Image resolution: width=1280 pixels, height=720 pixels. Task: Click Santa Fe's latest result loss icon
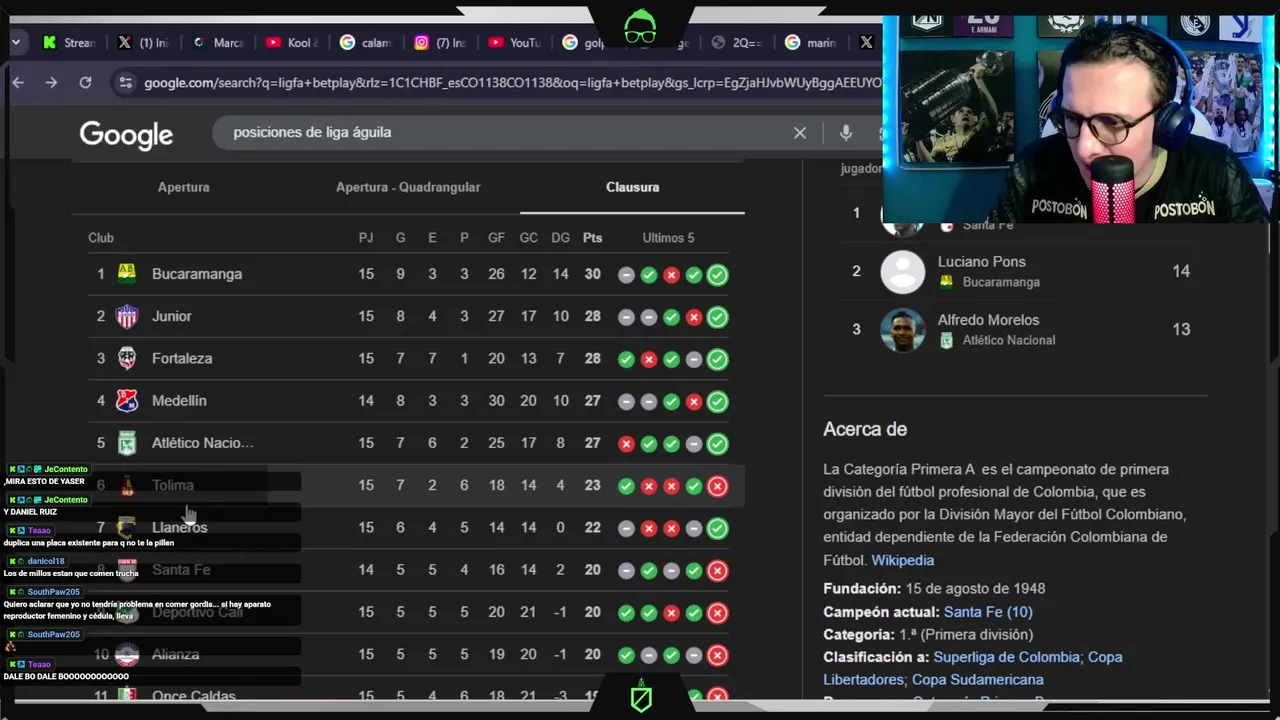717,571
